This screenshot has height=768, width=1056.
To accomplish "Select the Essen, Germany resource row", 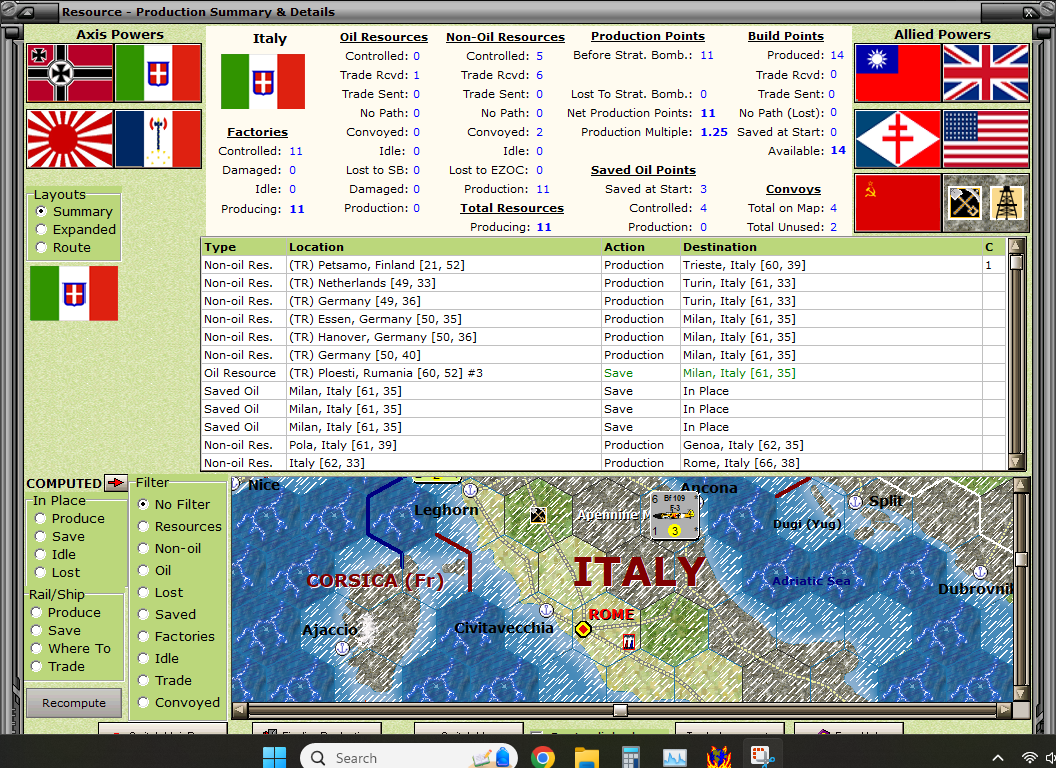I will point(603,319).
